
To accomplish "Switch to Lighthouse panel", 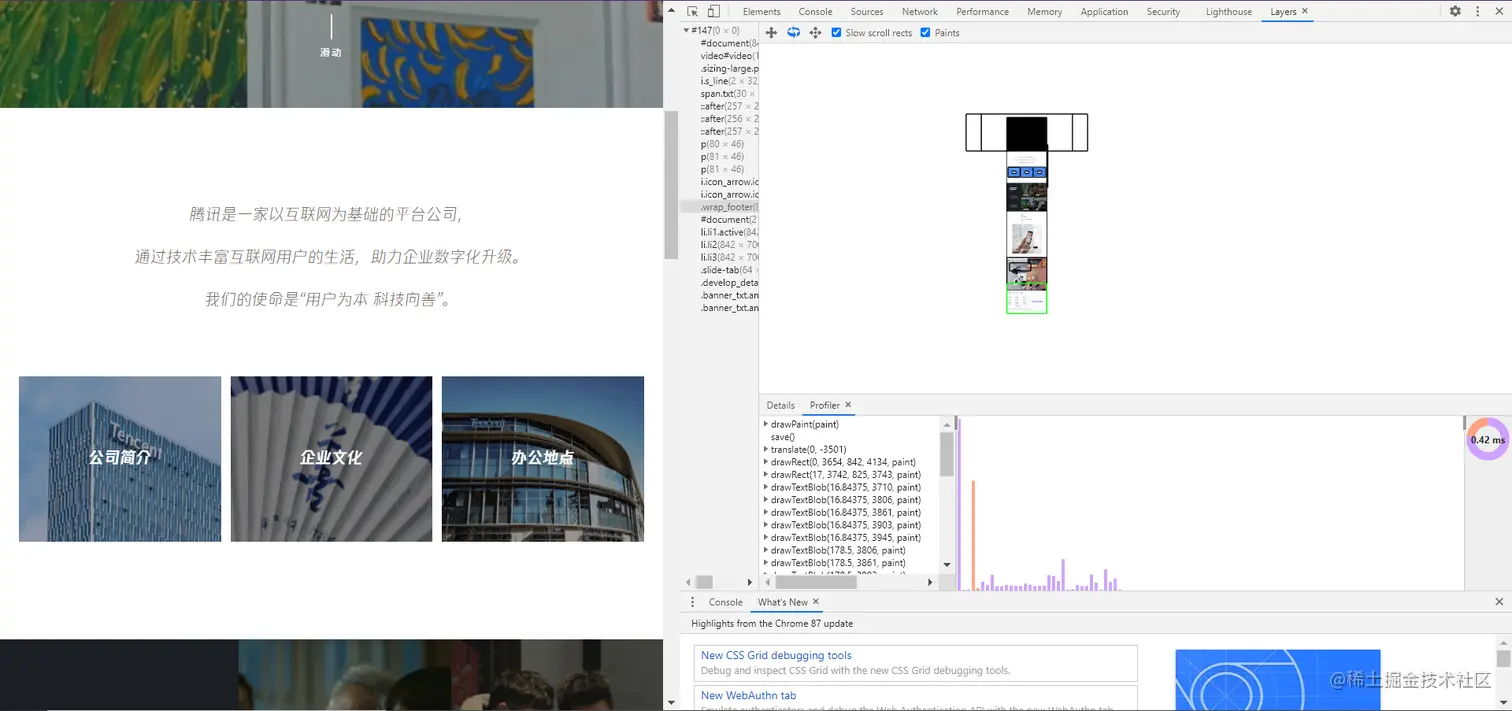I will click(1228, 12).
